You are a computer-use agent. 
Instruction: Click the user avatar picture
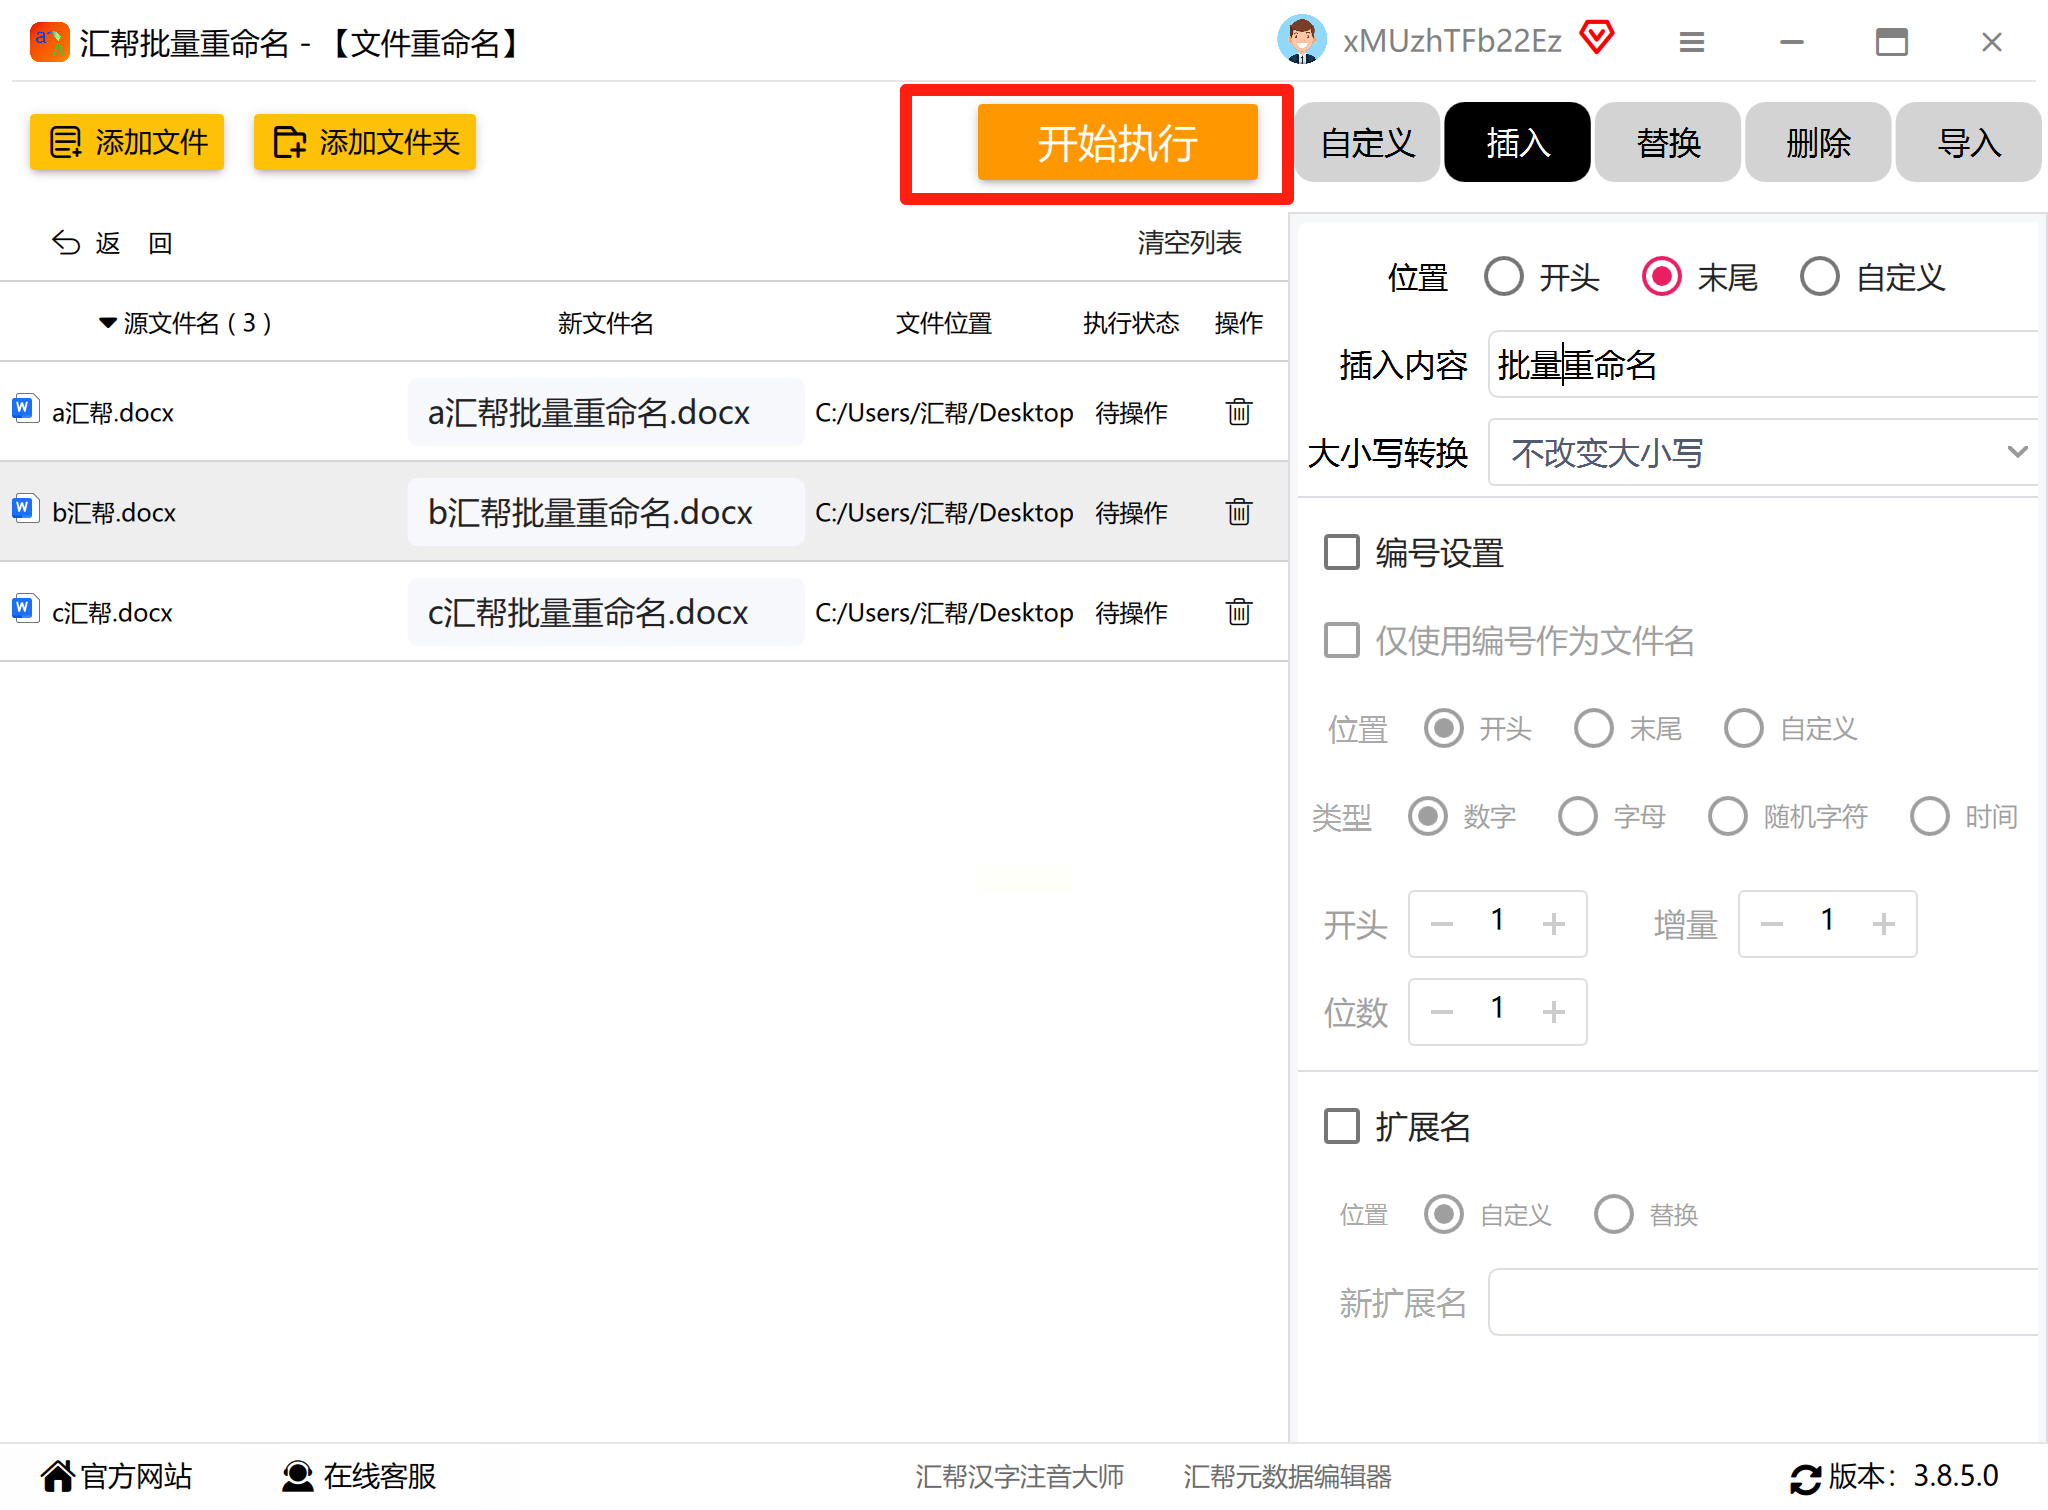click(1301, 41)
